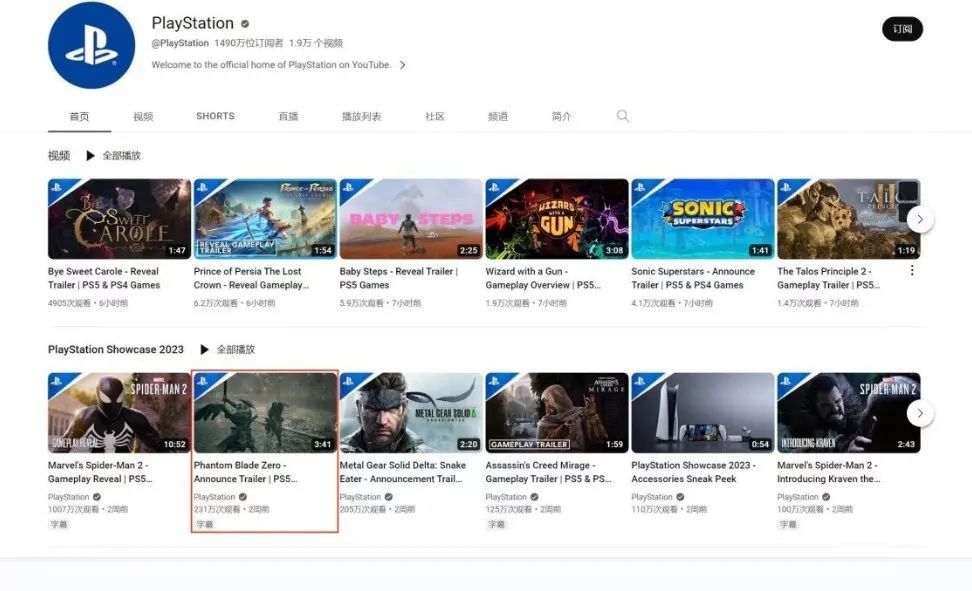The height and width of the screenshot is (591, 972).
Task: Click title Wizard with a Gun - Gameplay Overview
Action: click(x=543, y=278)
